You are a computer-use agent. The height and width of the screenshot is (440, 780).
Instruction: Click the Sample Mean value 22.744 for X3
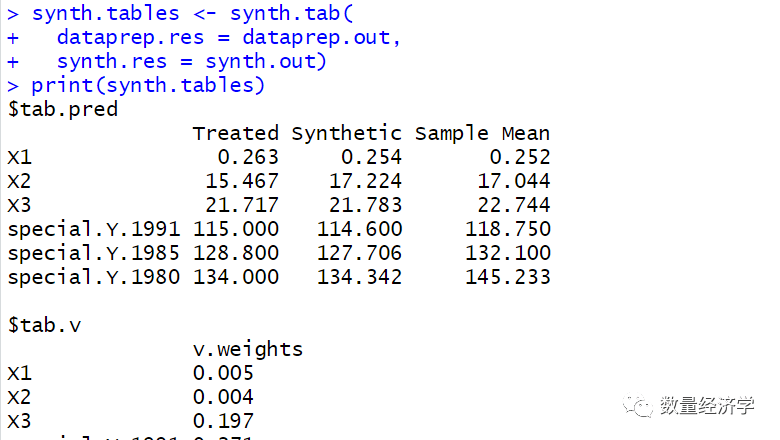[x=514, y=205]
